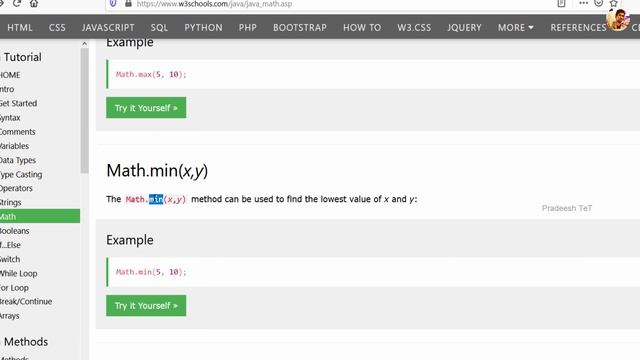
Task: Open the Intro sidebar link
Action: click(x=7, y=89)
